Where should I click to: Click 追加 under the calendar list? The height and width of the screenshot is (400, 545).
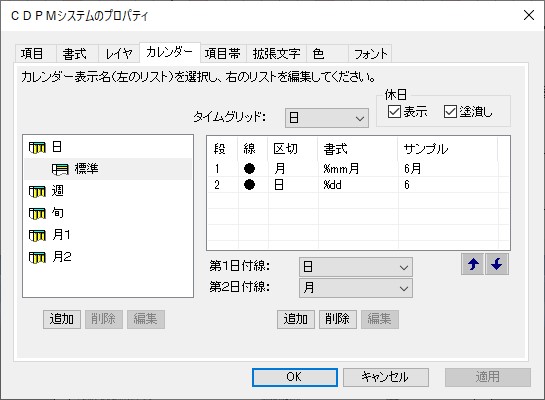62,319
